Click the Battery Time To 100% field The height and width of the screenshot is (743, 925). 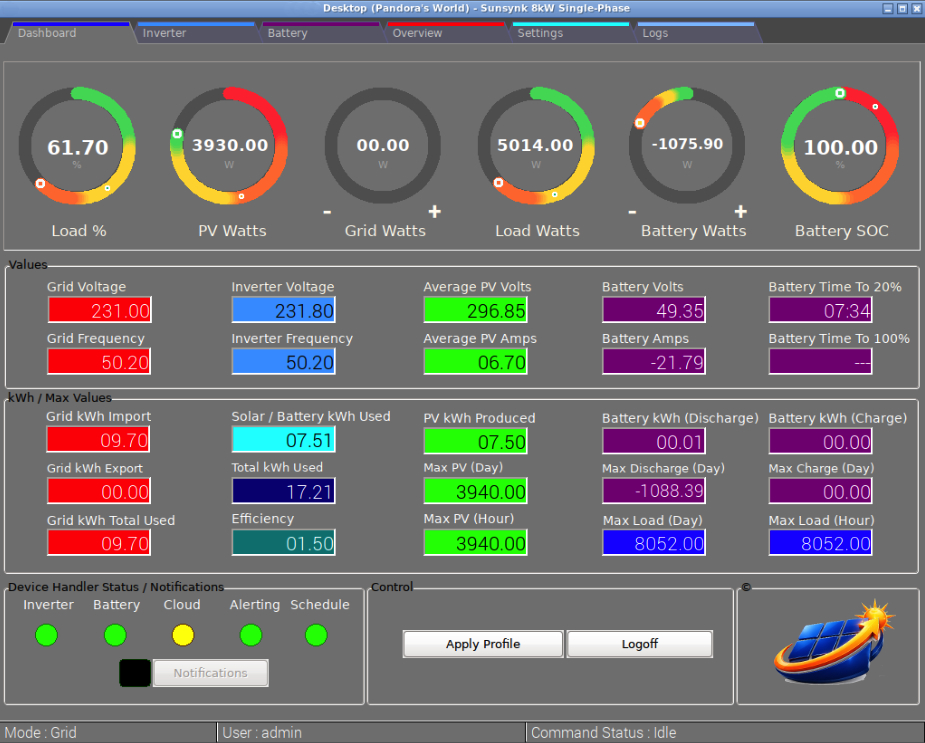click(821, 362)
